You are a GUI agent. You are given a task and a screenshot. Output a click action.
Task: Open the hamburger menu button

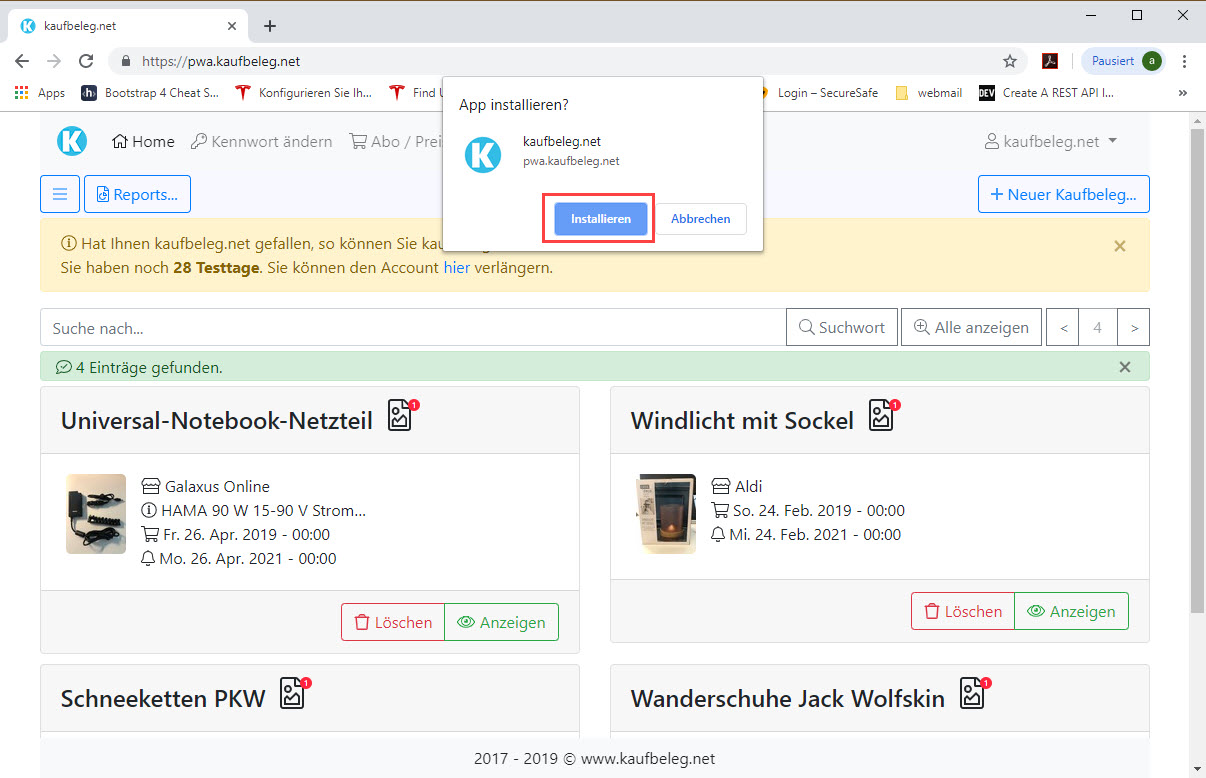pyautogui.click(x=60, y=195)
